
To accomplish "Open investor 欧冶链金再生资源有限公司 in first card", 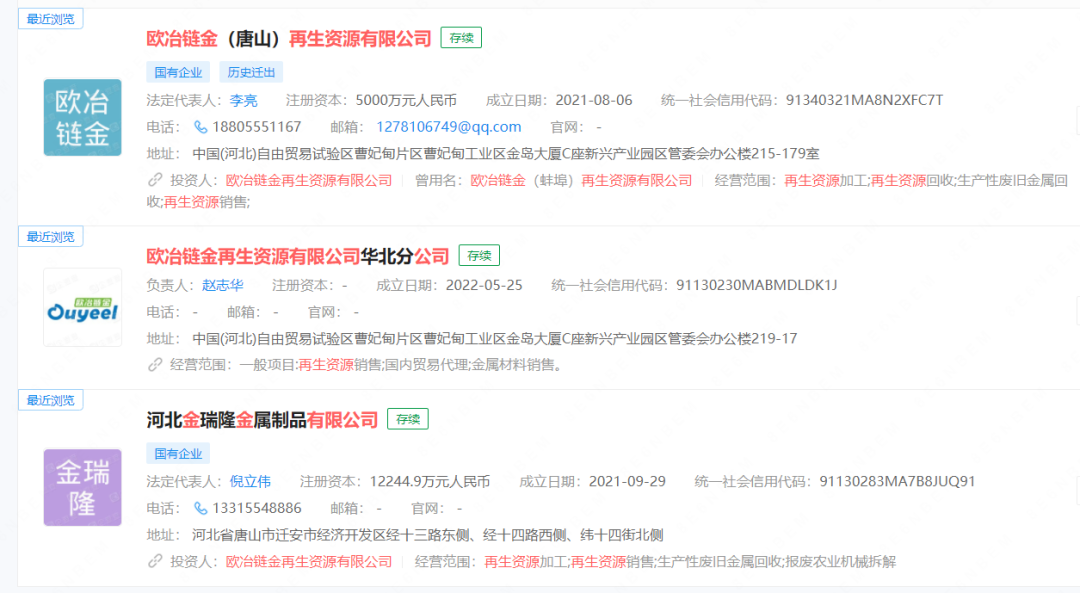I will tap(309, 180).
